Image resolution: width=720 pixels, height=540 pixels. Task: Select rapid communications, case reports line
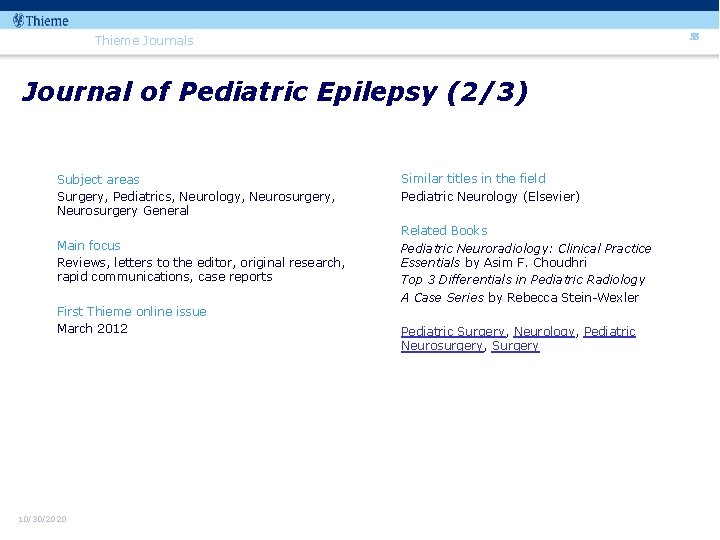coord(165,277)
